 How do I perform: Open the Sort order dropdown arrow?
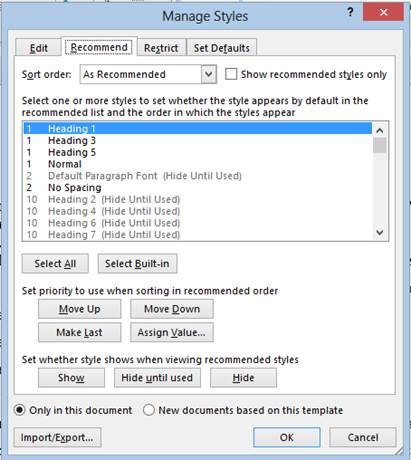[x=209, y=74]
